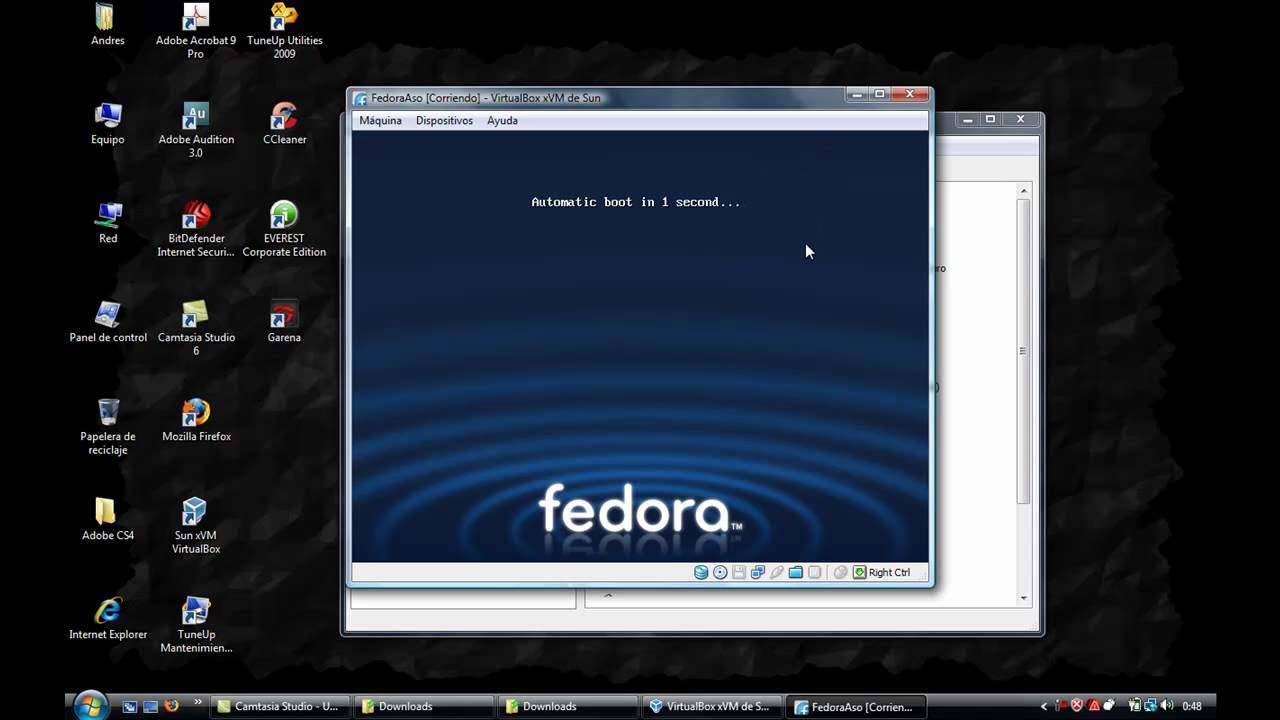The width and height of the screenshot is (1280, 720).
Task: Select Adobe Acrobat 9 Pro desktop icon
Action: pos(196,32)
